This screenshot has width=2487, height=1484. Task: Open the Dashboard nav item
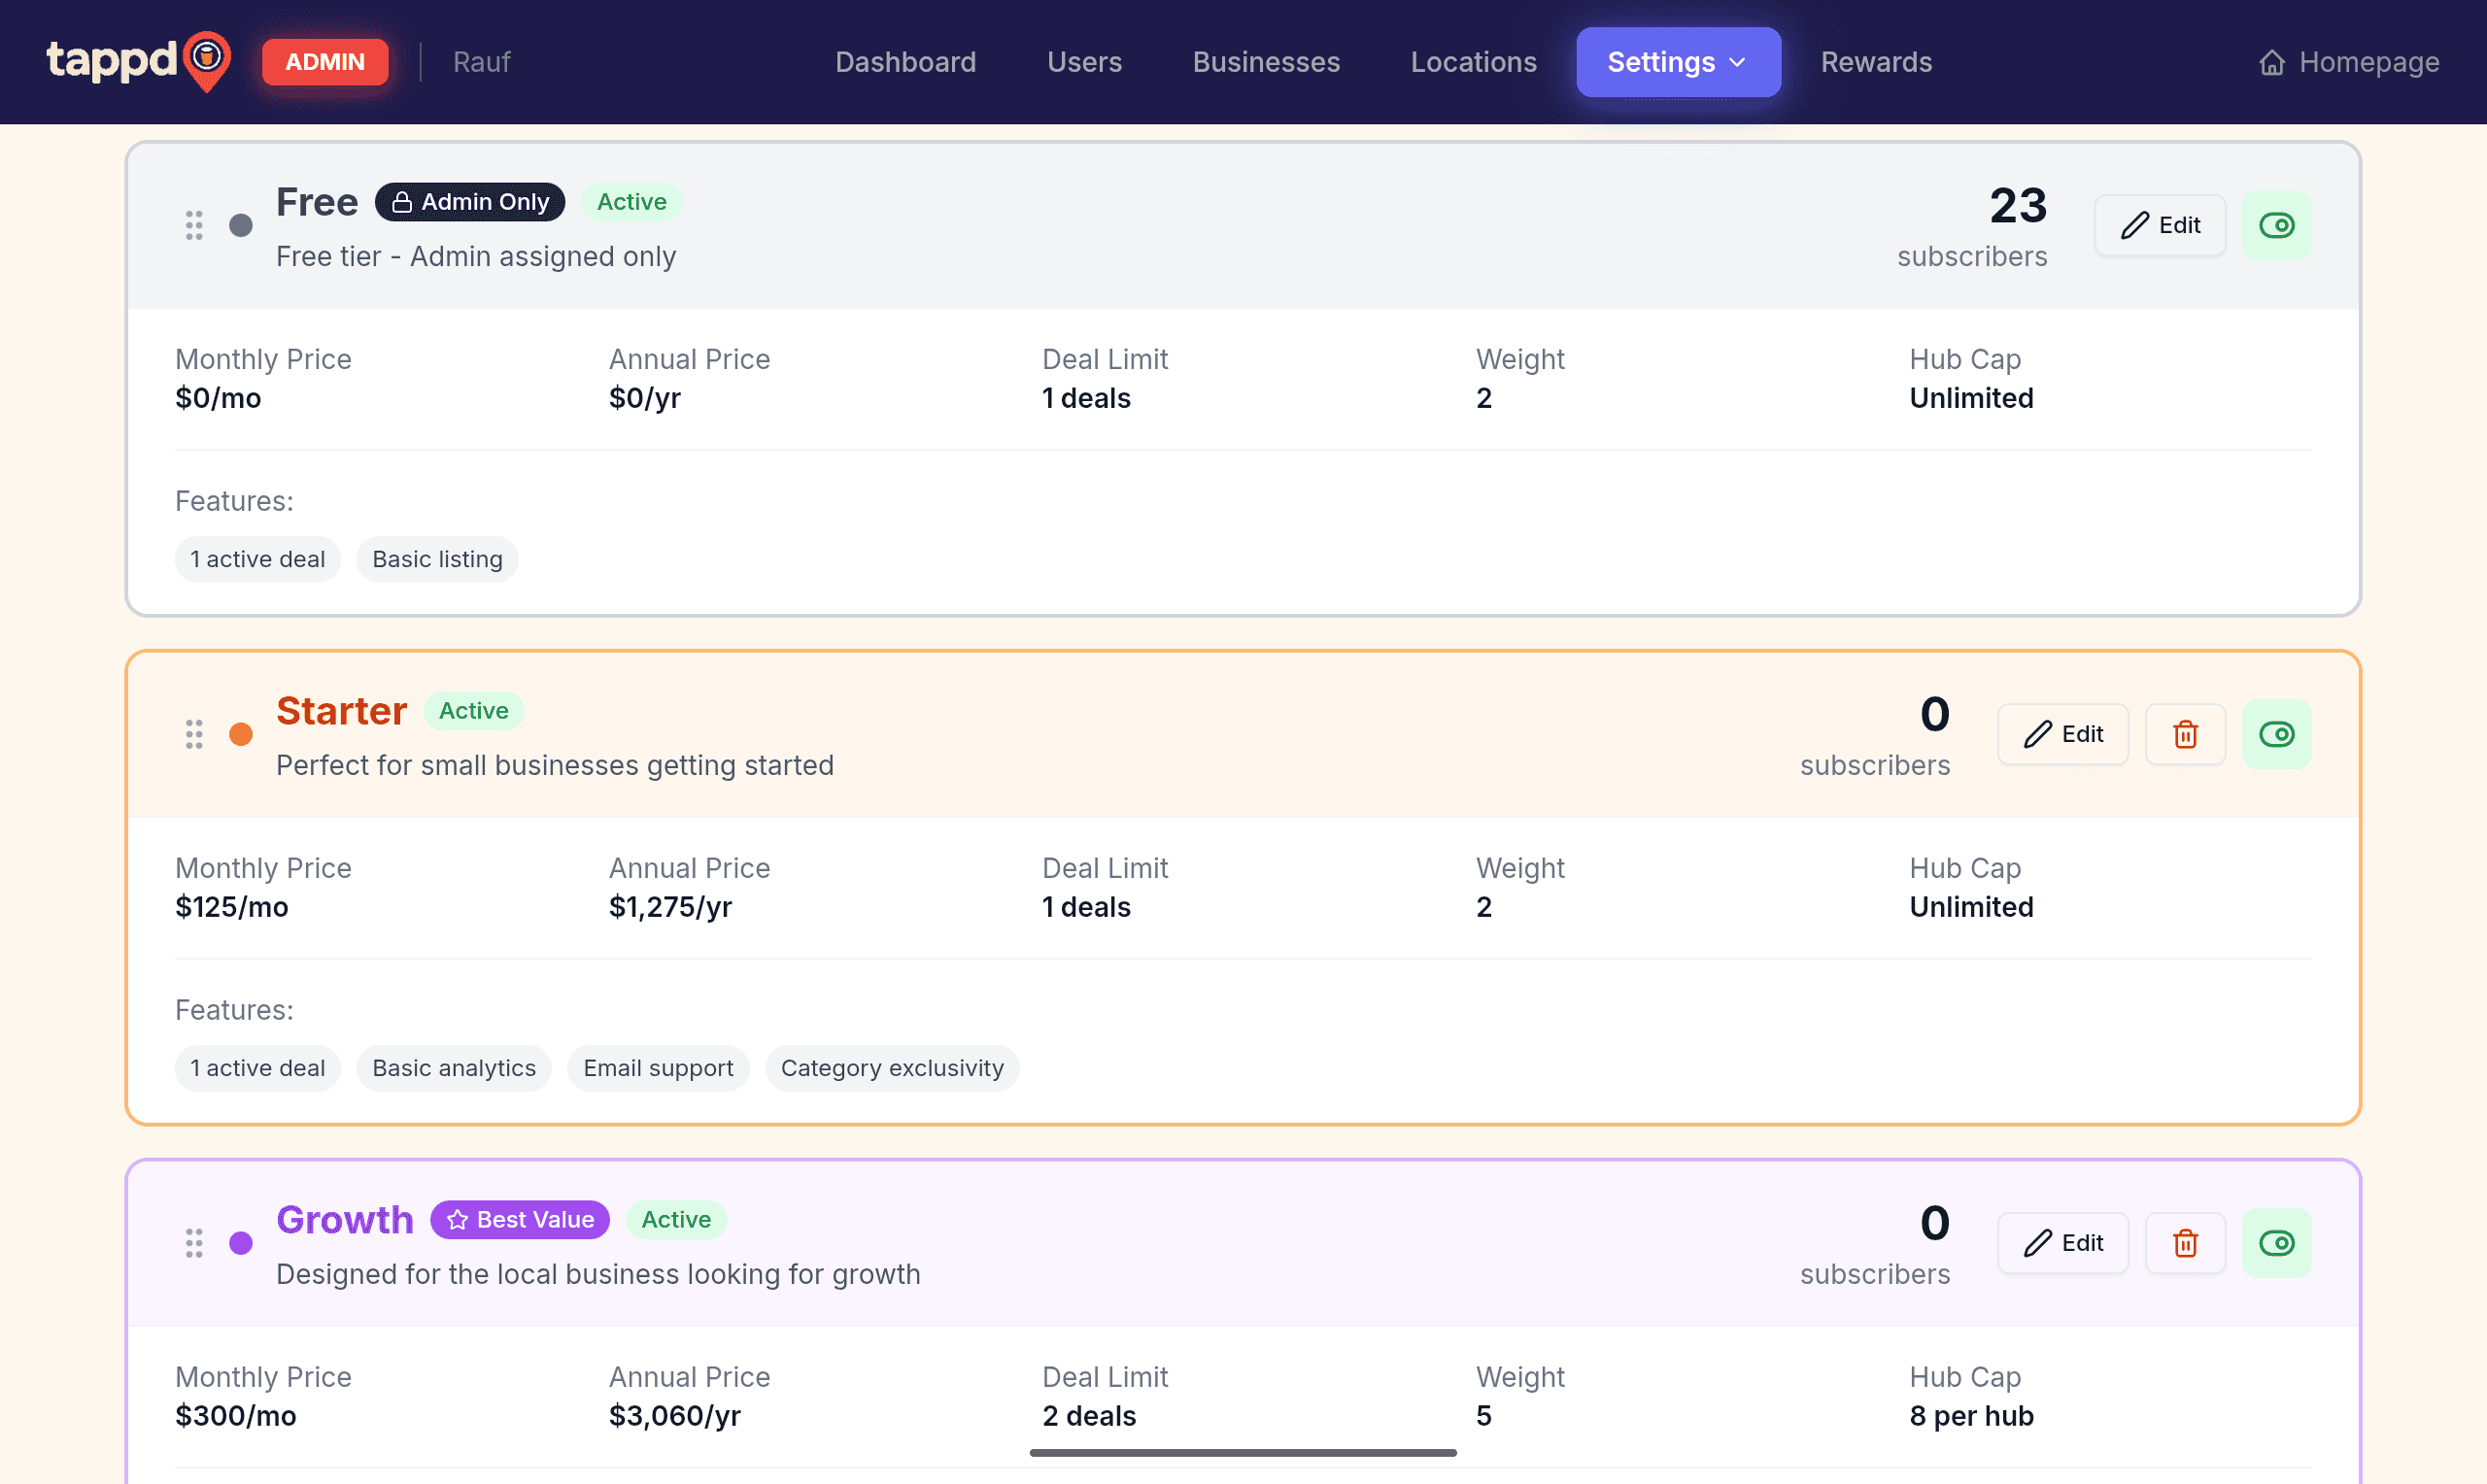point(905,62)
